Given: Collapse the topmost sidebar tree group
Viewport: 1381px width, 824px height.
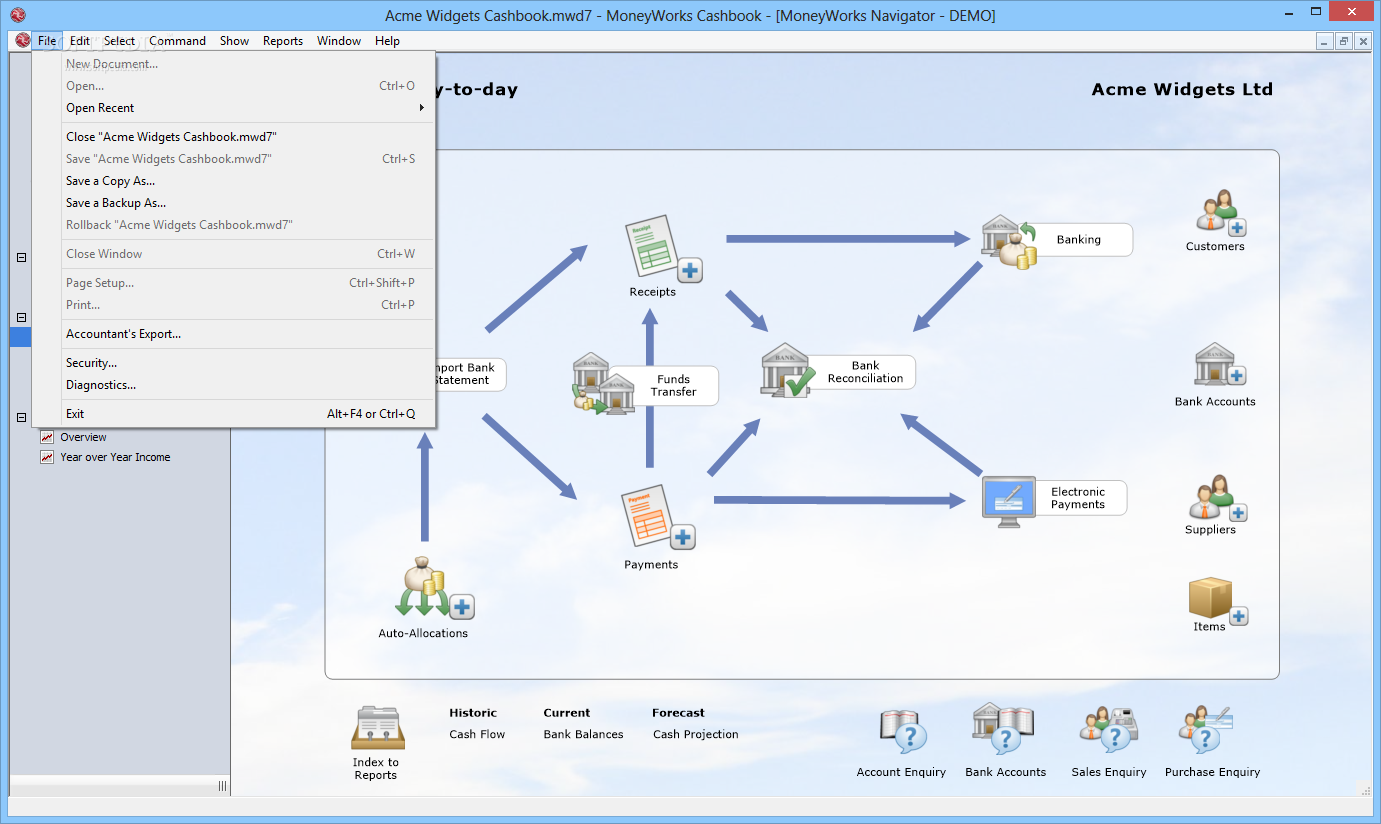Looking at the screenshot, I should click(x=21, y=258).
